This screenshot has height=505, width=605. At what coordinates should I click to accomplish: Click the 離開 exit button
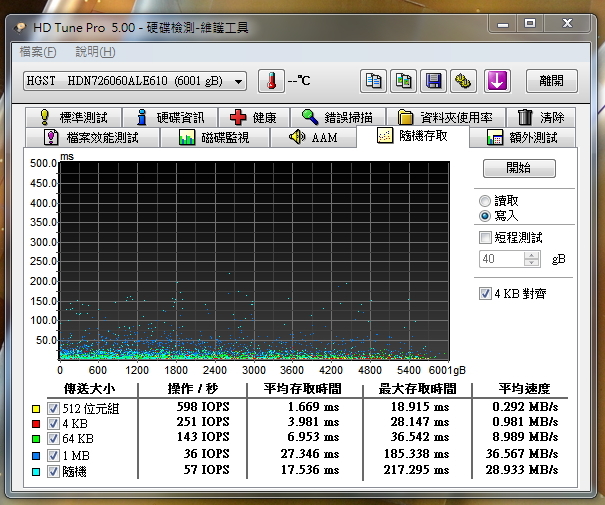coord(551,81)
